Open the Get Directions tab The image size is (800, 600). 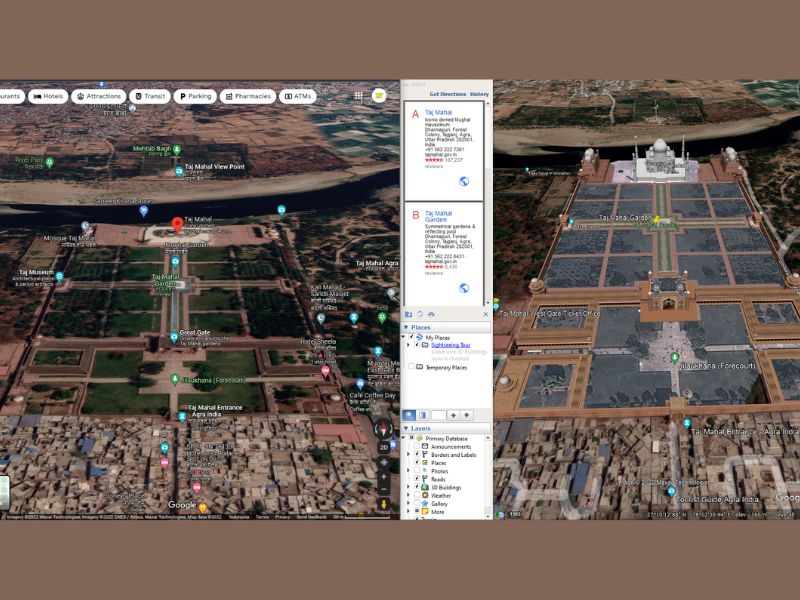tap(447, 94)
